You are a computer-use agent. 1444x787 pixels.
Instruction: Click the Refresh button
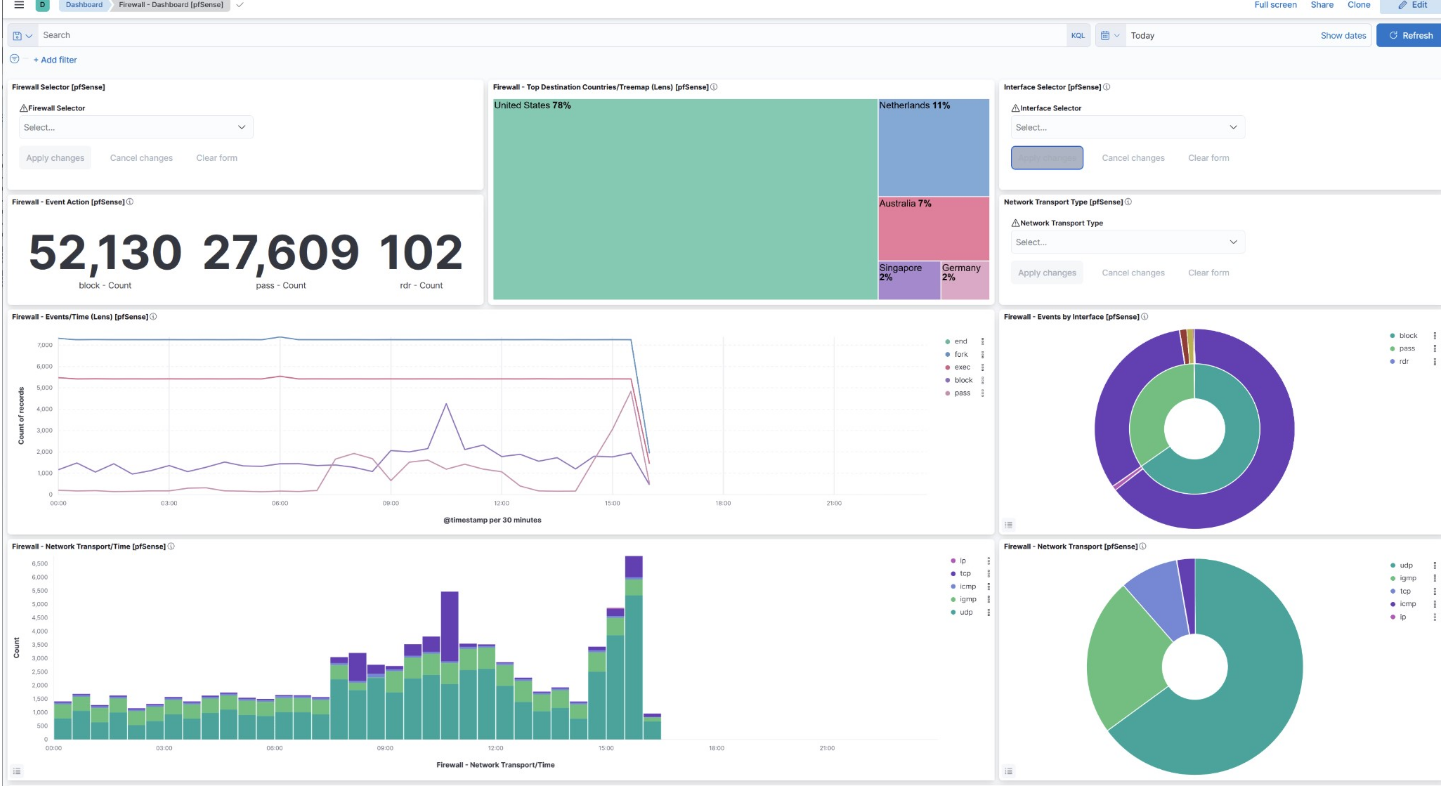(x=1410, y=35)
